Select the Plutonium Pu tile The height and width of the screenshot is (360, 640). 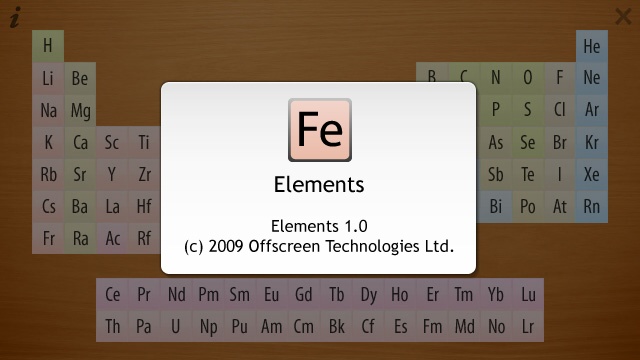[240, 326]
